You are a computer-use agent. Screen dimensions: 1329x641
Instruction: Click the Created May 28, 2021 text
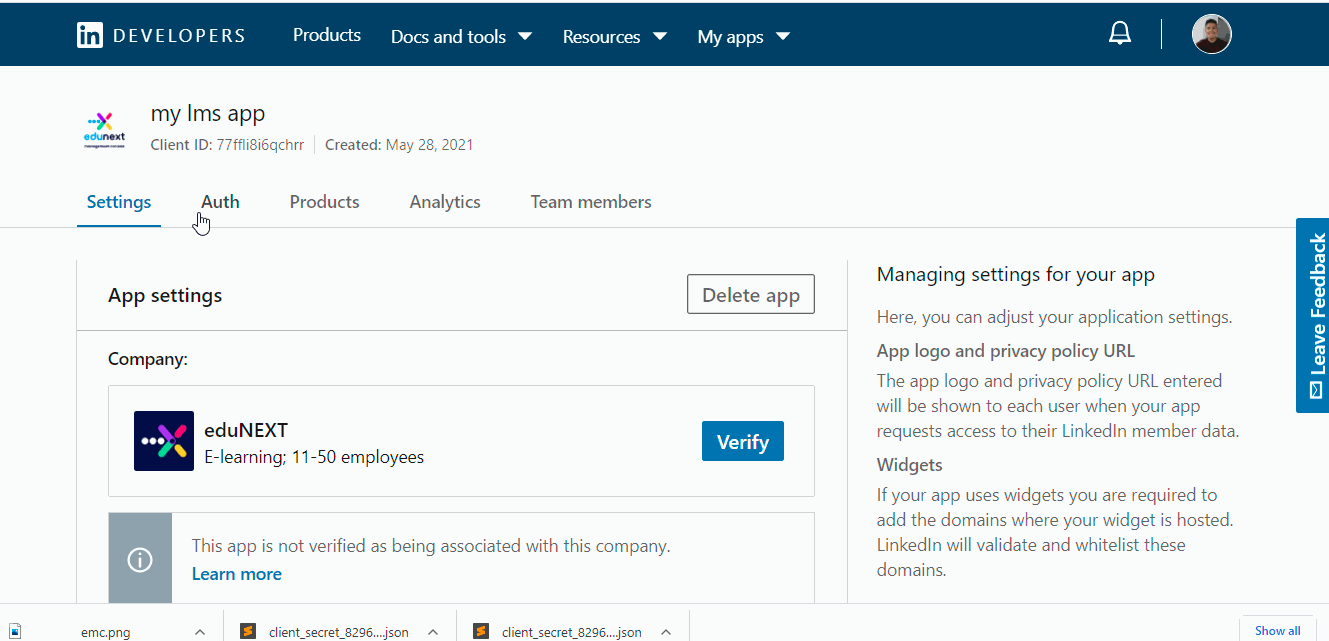(x=399, y=145)
